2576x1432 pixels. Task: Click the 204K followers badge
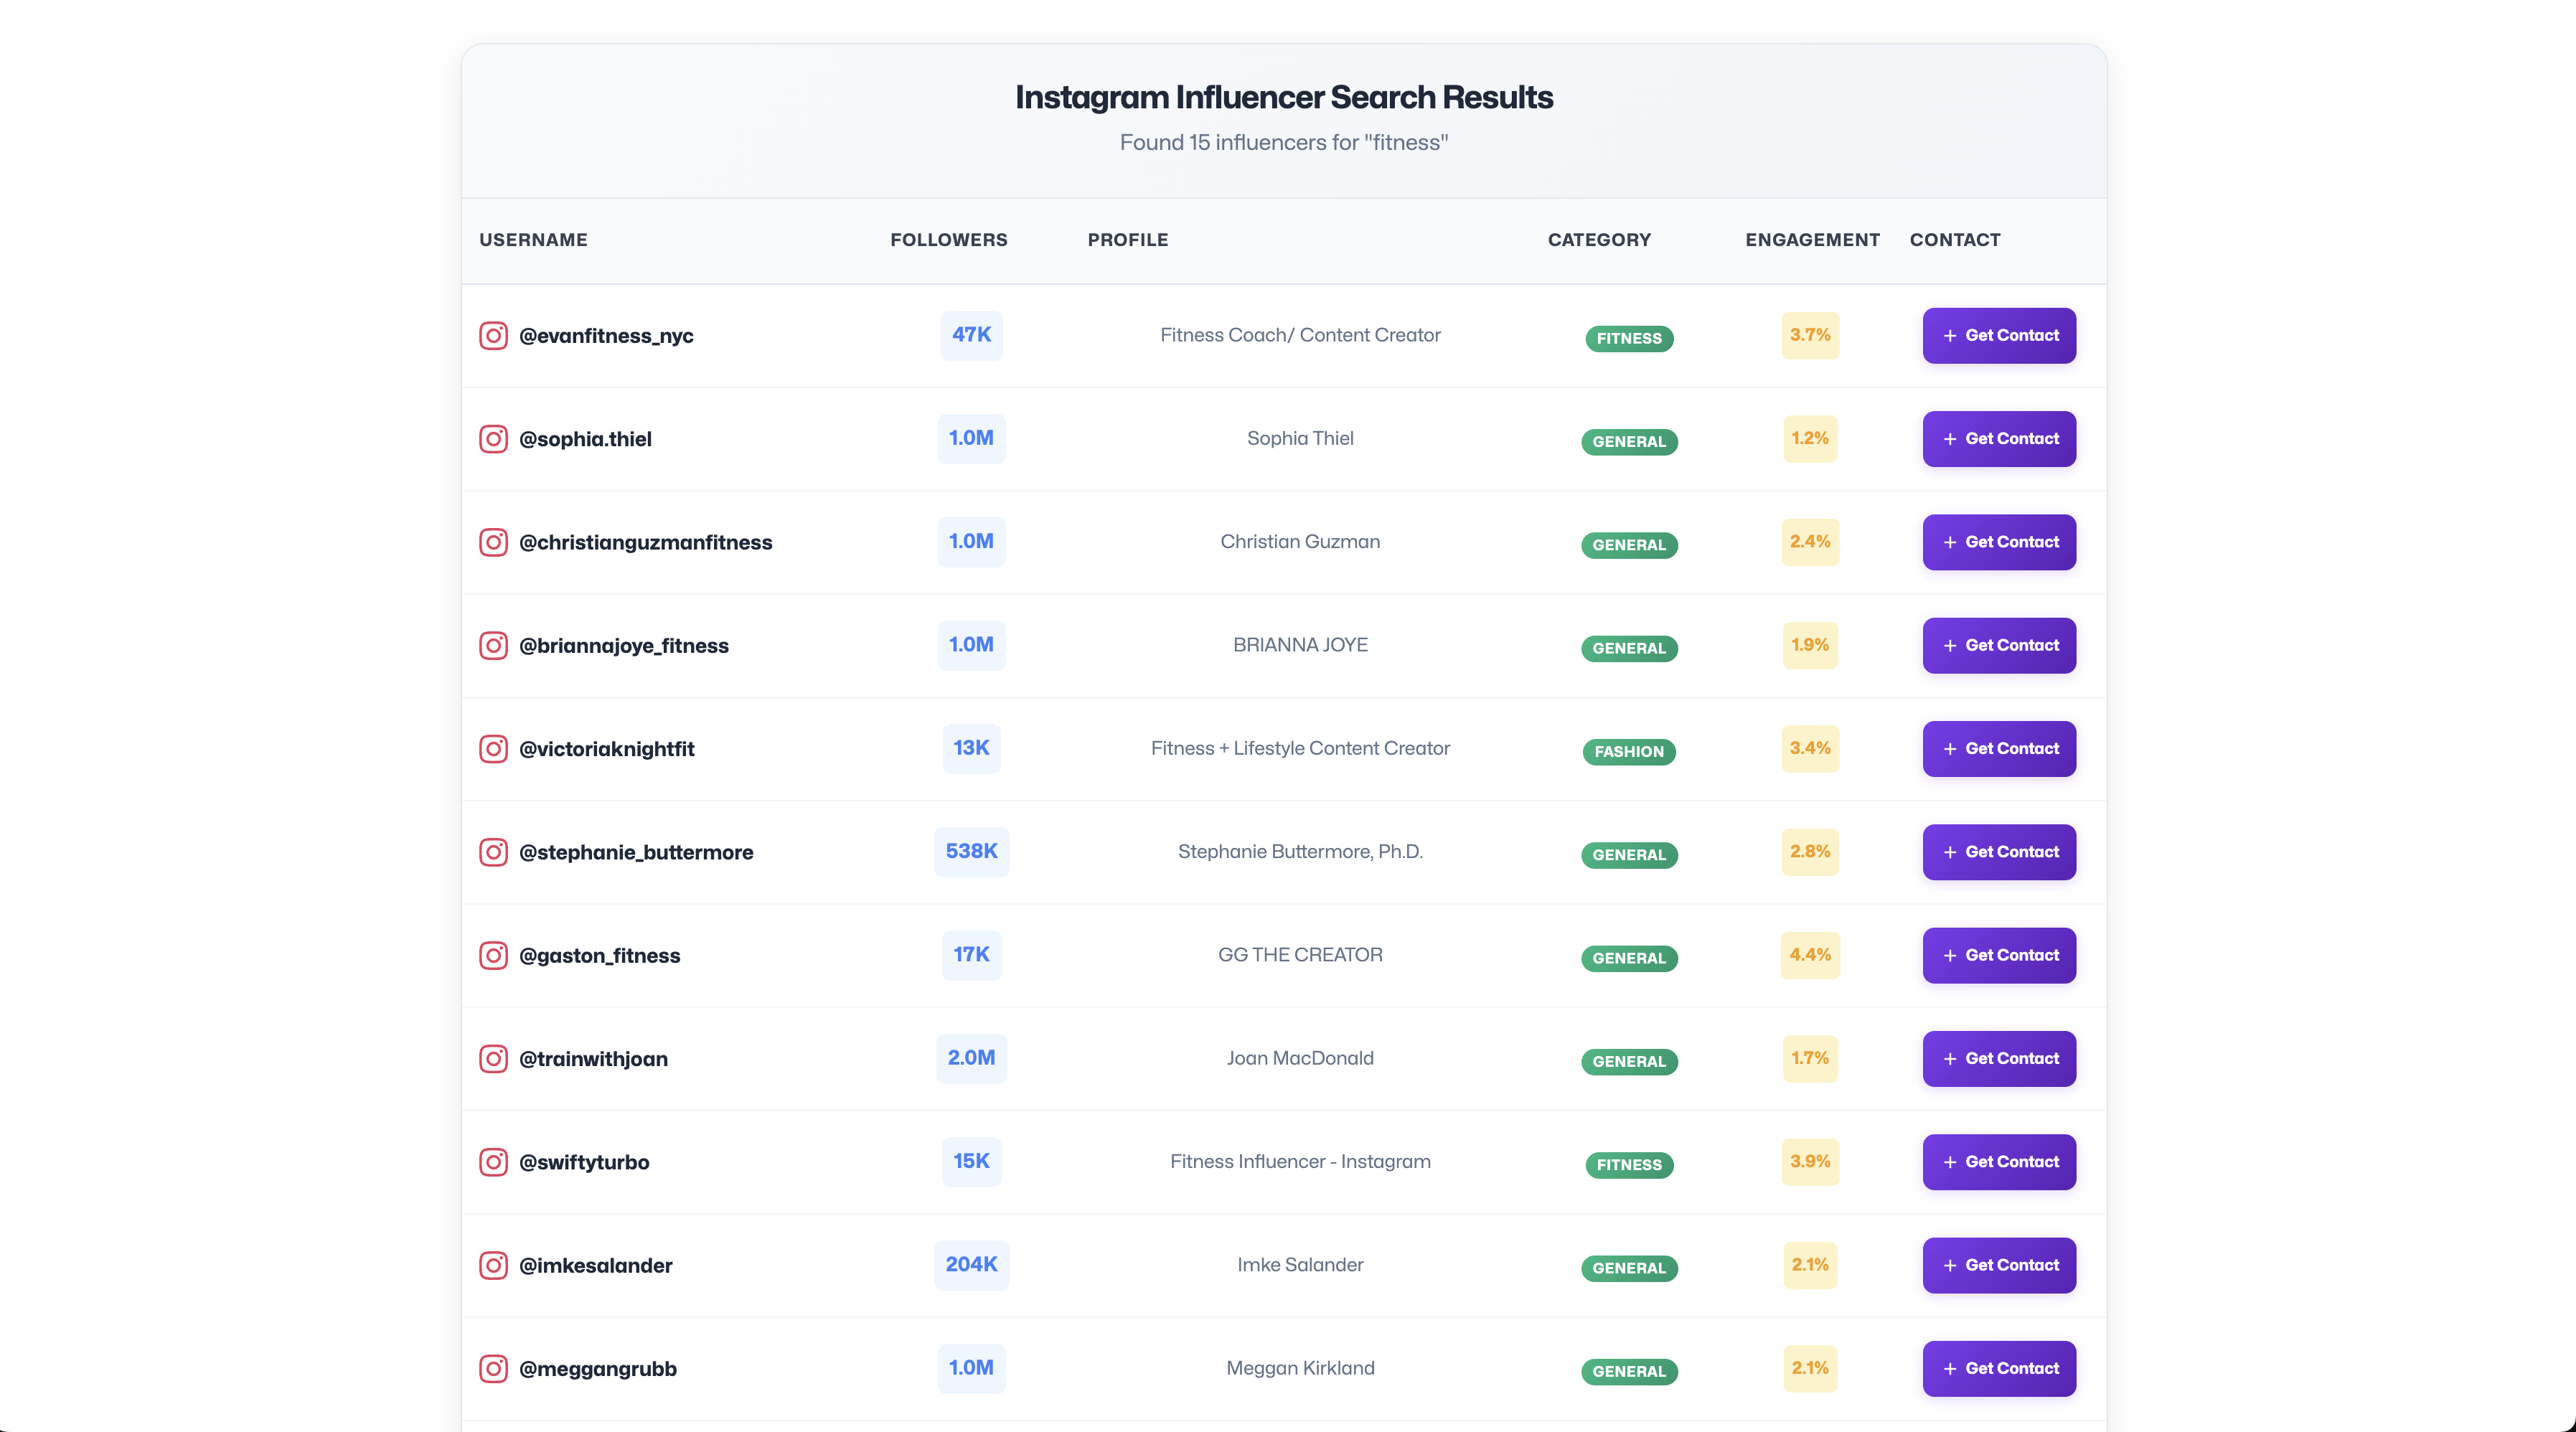click(x=971, y=1265)
